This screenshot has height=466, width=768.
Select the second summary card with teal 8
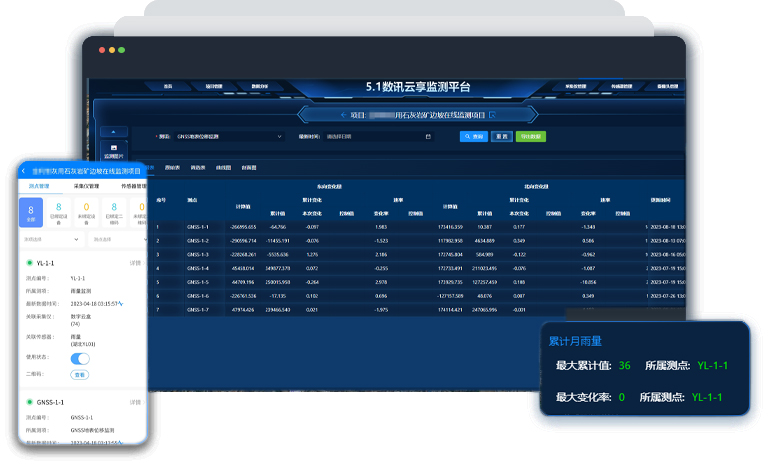point(59,213)
